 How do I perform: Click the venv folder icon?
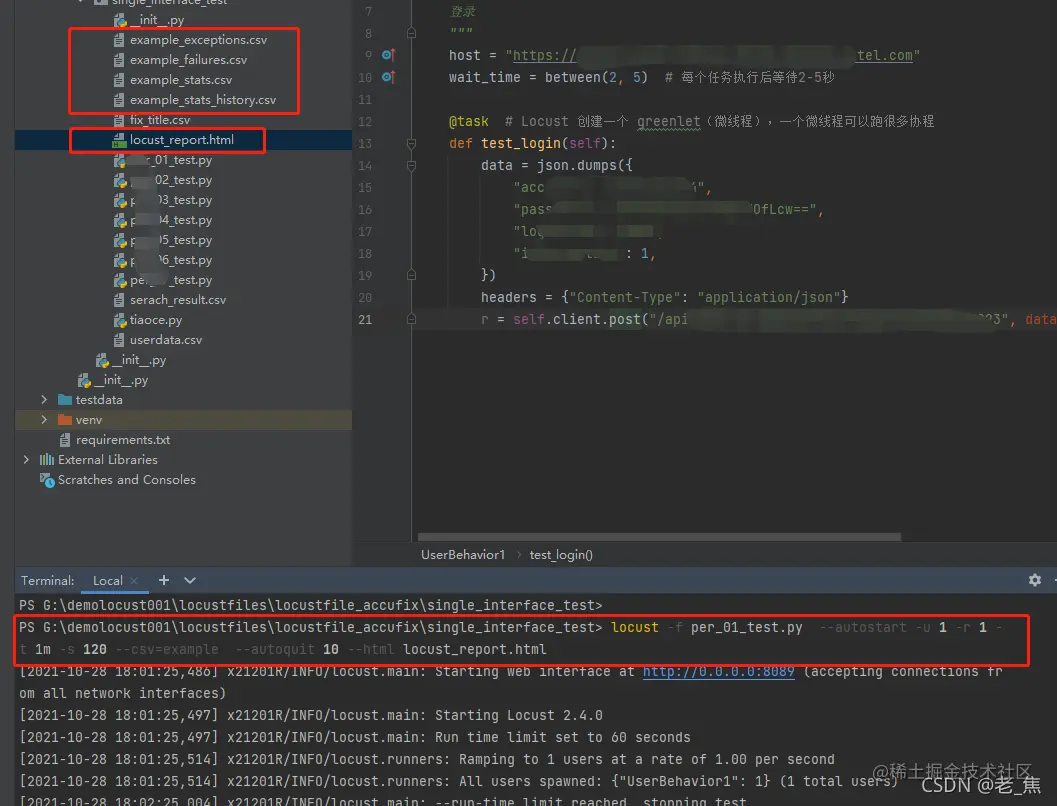(65, 420)
